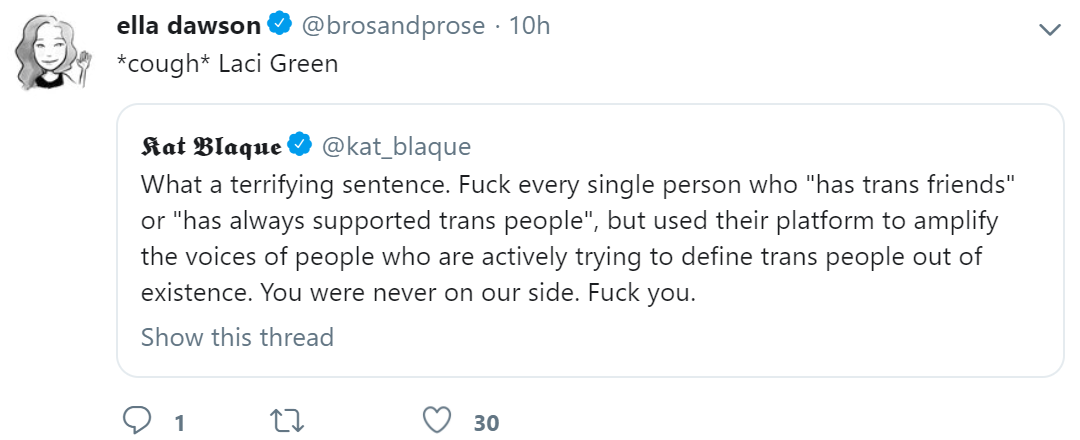Click the reply count number 1
Screen dimensions: 1080x440
tap(179, 422)
